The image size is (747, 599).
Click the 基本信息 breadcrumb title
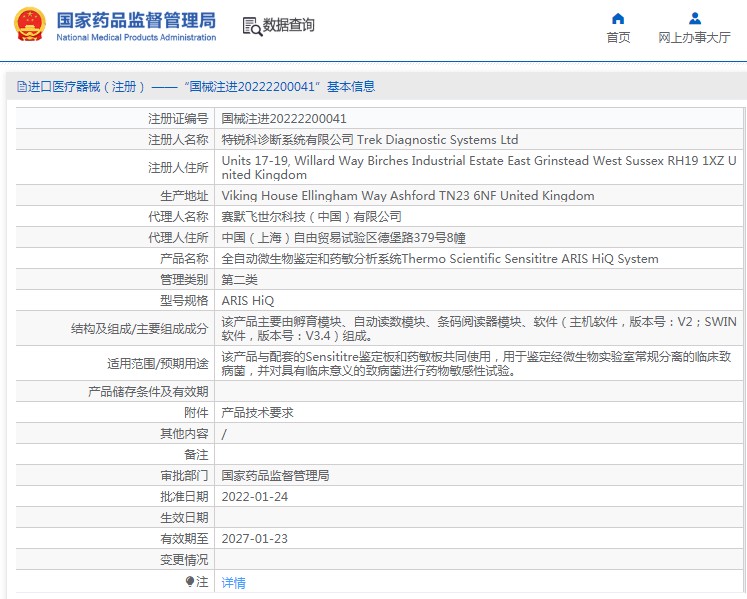point(351,86)
